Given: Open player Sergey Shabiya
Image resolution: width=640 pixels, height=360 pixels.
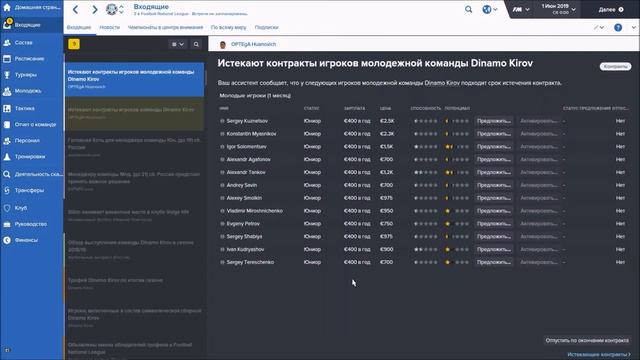Looking at the screenshot, I should [244, 237].
